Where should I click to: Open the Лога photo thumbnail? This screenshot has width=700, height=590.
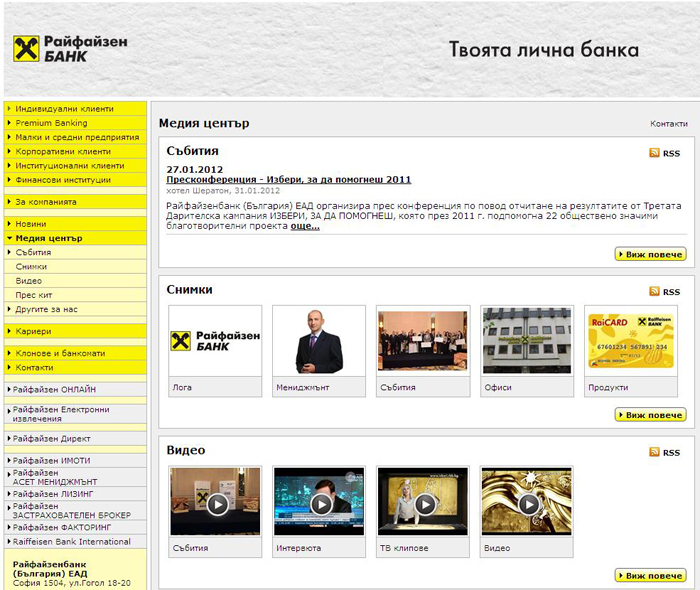(215, 341)
